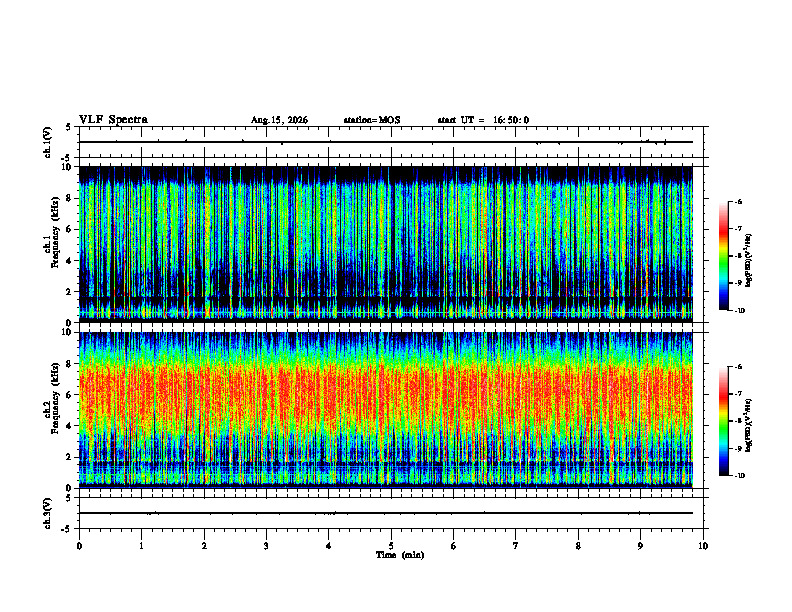Viewport: 792px width, 612px height.
Task: Click the "4" kHz tick on ch.1 frequency axis
Action: coord(70,261)
